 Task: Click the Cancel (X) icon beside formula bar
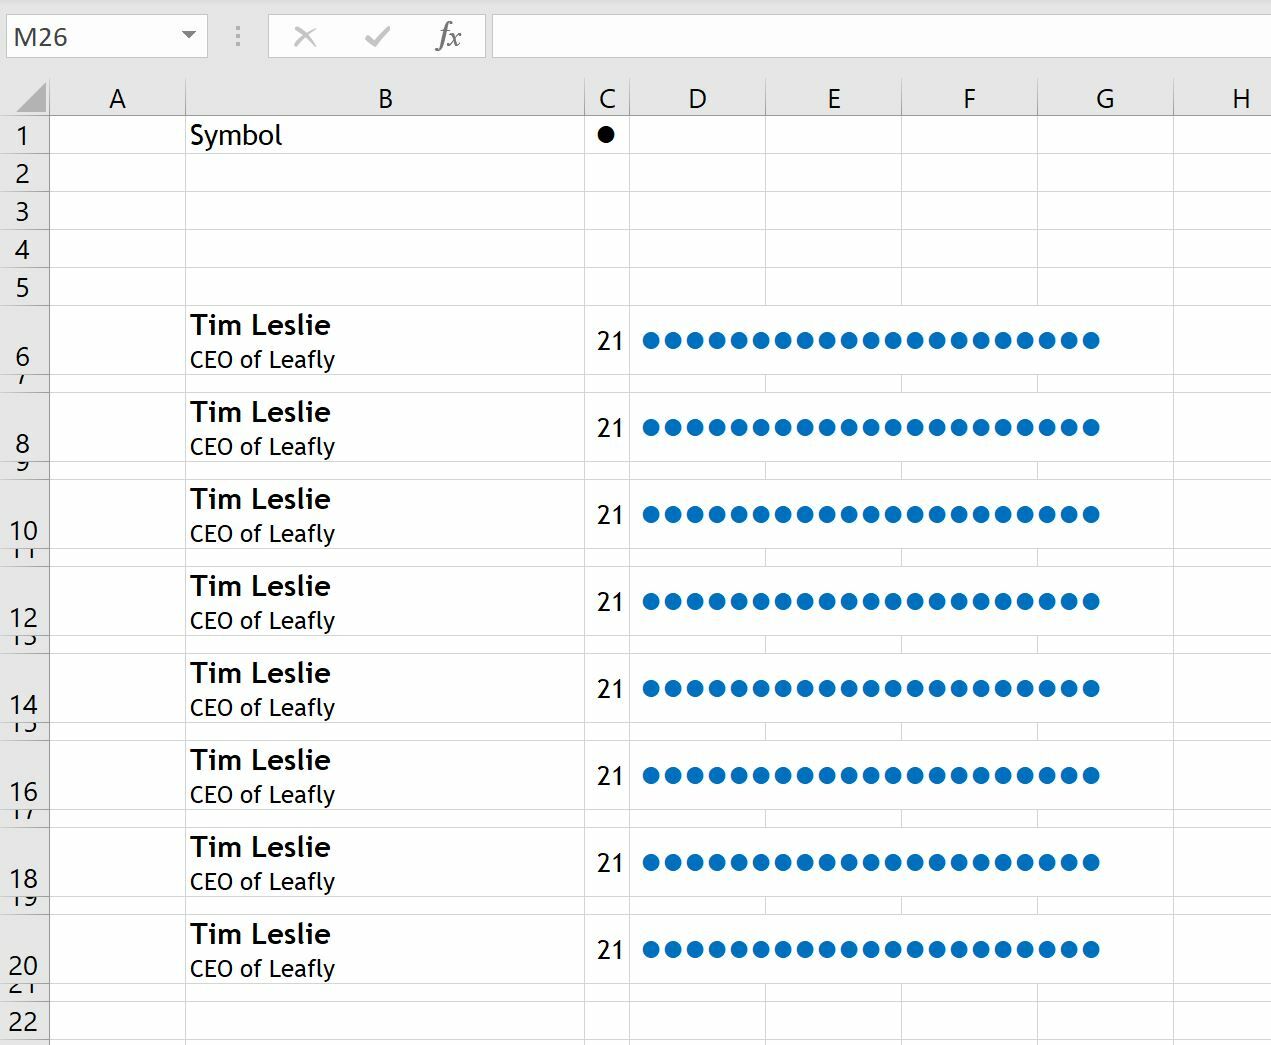(x=305, y=36)
